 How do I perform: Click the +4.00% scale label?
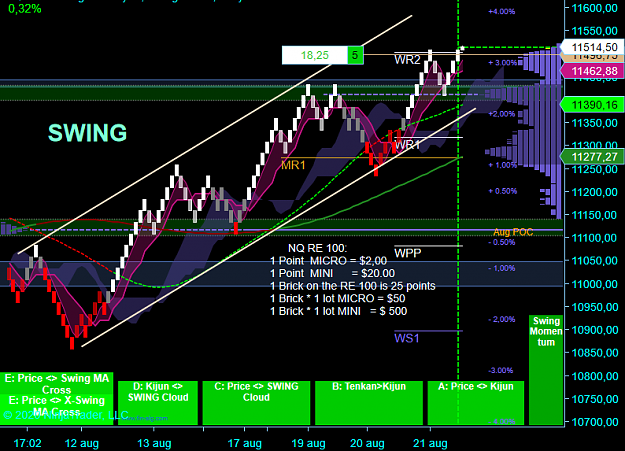tap(502, 12)
